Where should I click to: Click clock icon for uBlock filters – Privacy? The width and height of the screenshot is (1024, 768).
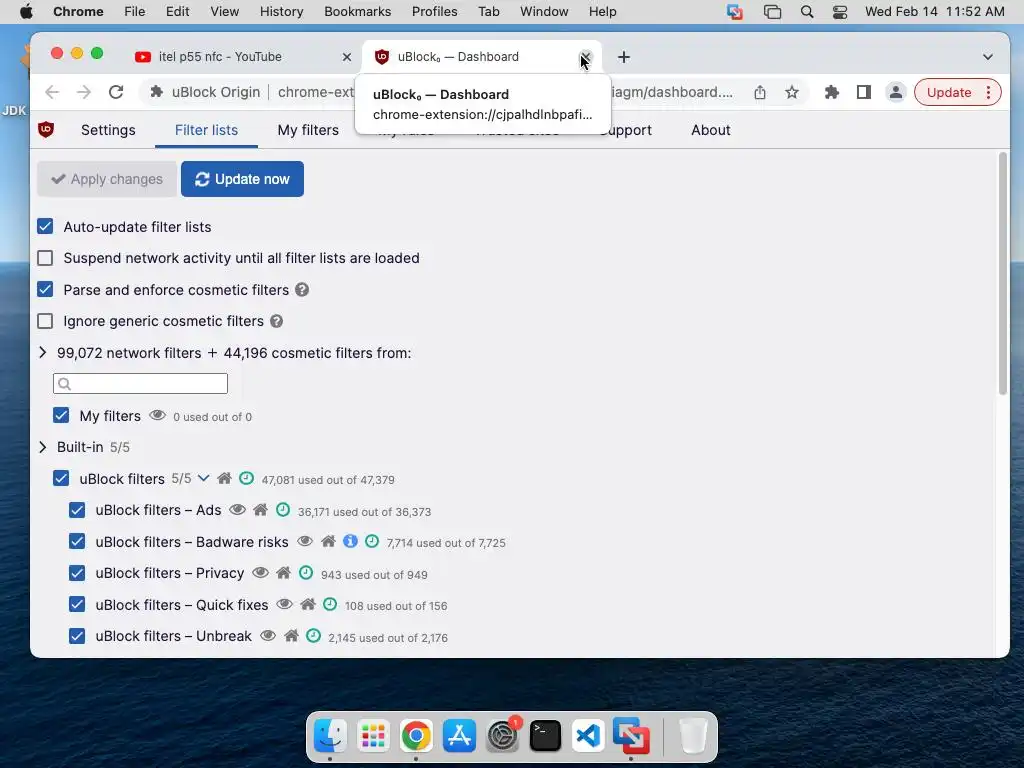point(306,573)
